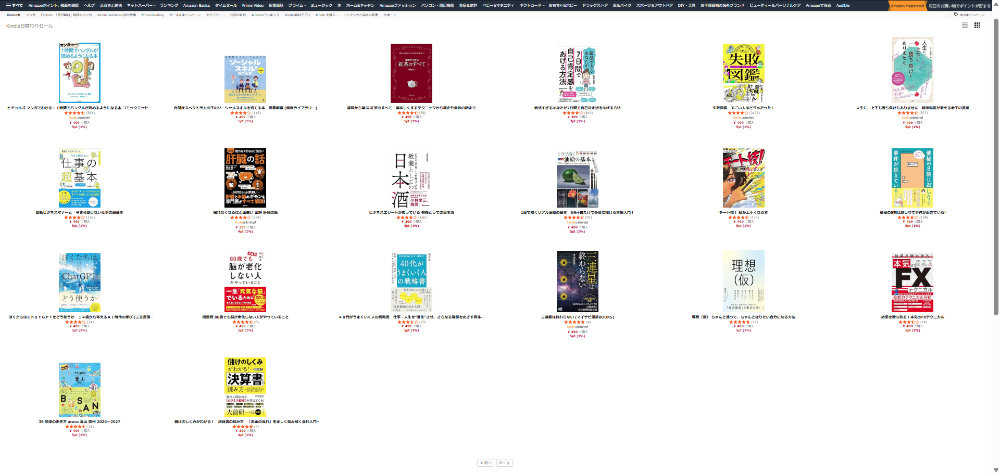Screen dimensions: 1000x474
Task: Go to Amazon Basics in nav bar
Action: point(196,5)
